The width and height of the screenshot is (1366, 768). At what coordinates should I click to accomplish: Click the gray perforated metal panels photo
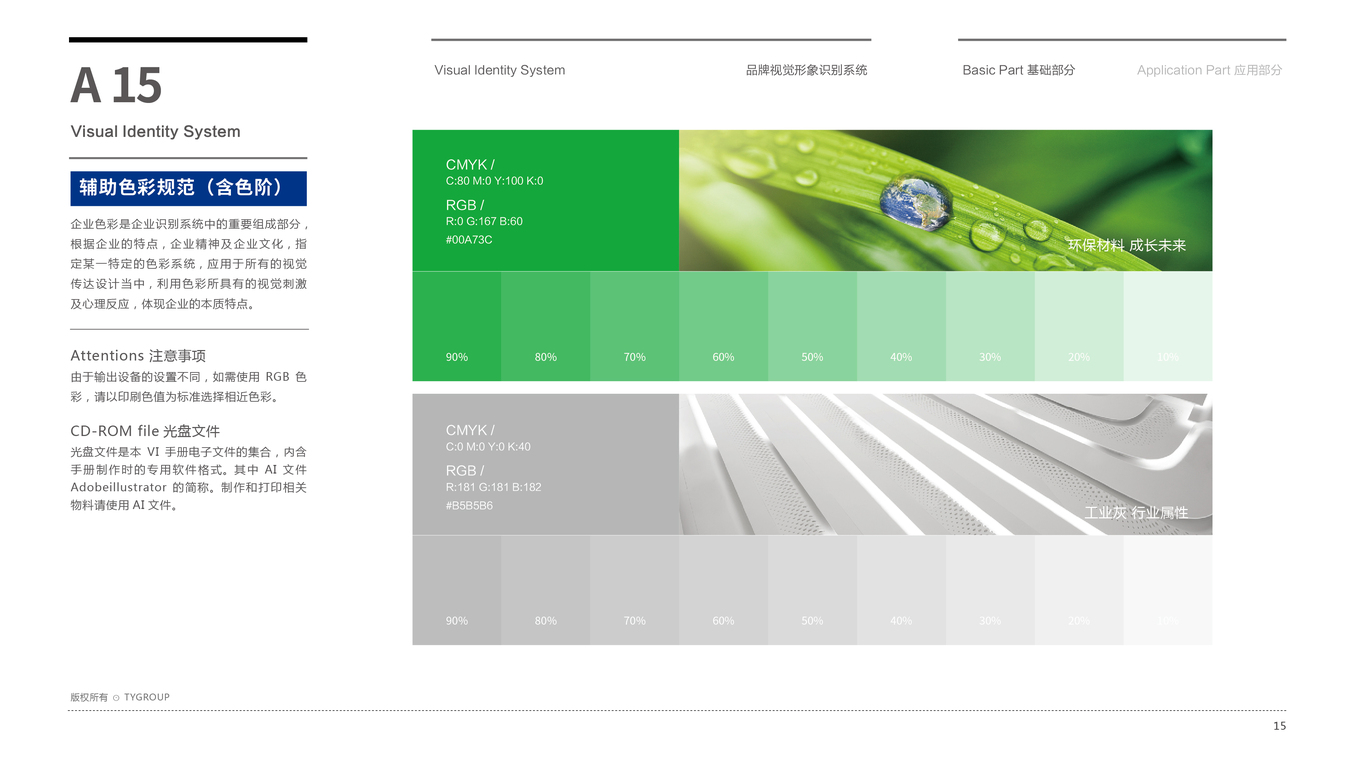946,464
